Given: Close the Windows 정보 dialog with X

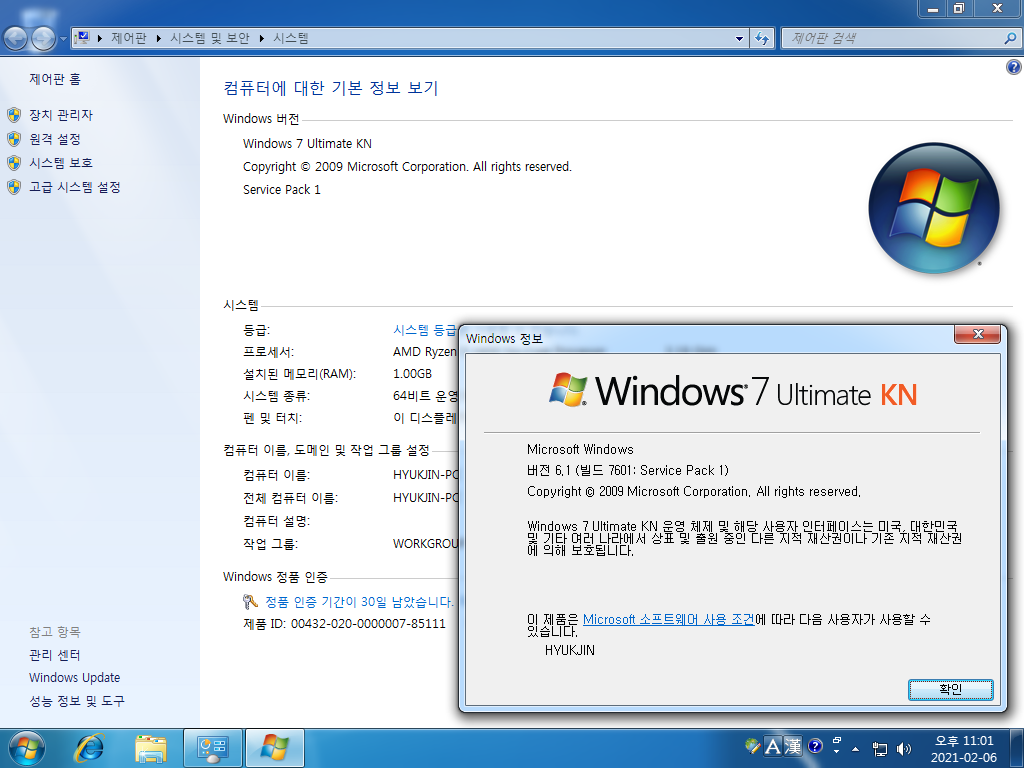Looking at the screenshot, I should (977, 334).
